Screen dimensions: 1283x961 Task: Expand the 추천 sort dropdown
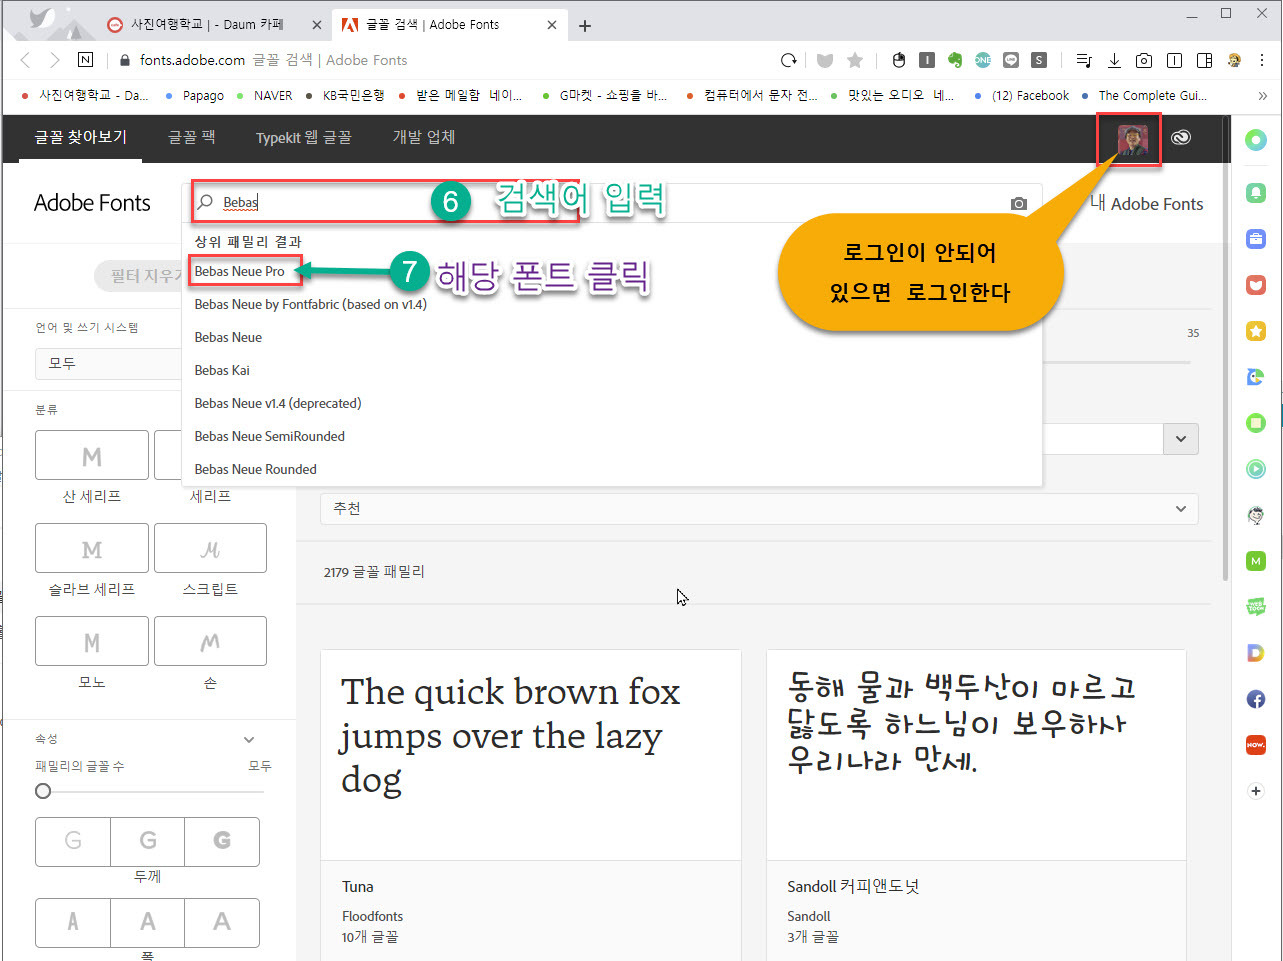(759, 508)
